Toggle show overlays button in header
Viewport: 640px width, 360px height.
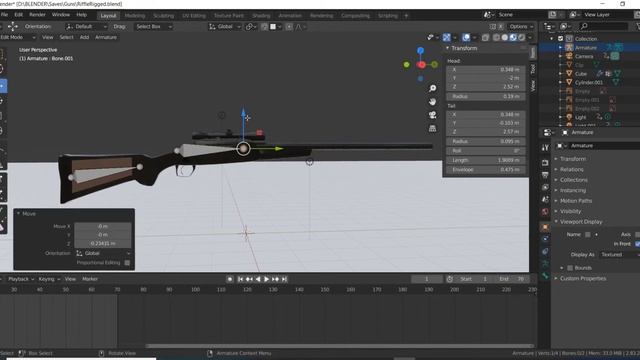coord(466,38)
